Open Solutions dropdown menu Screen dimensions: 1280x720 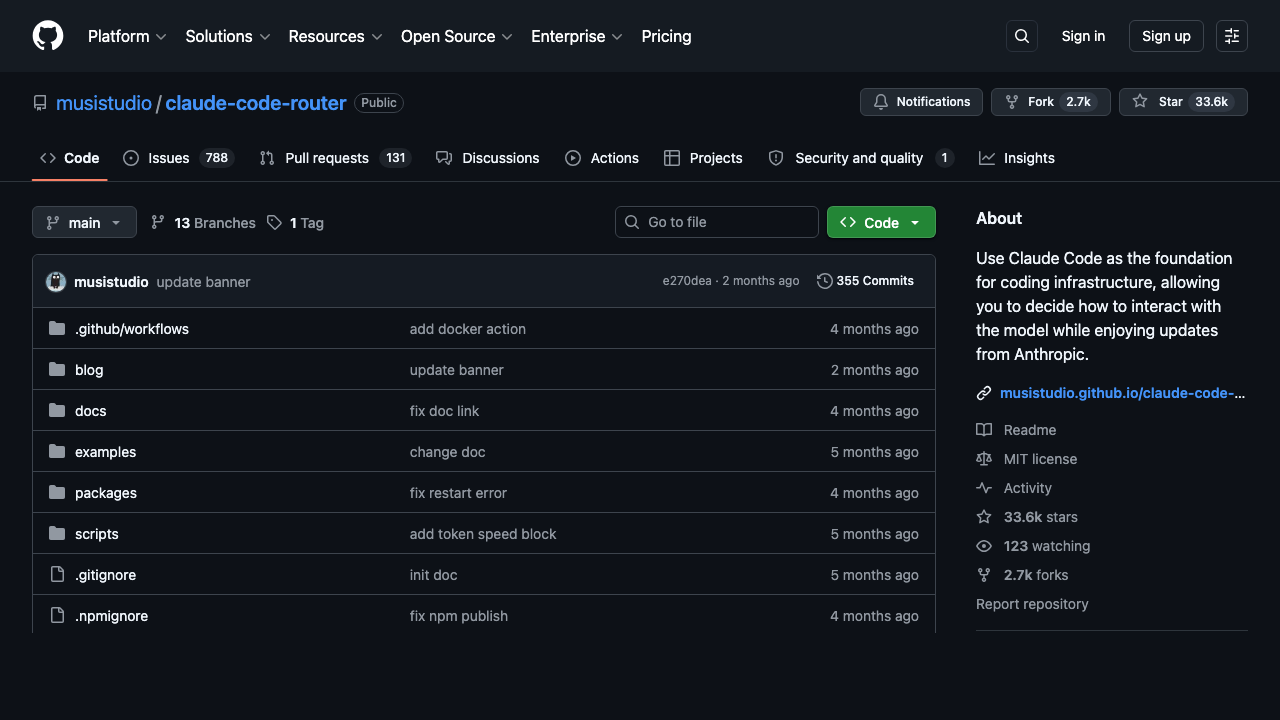point(228,36)
